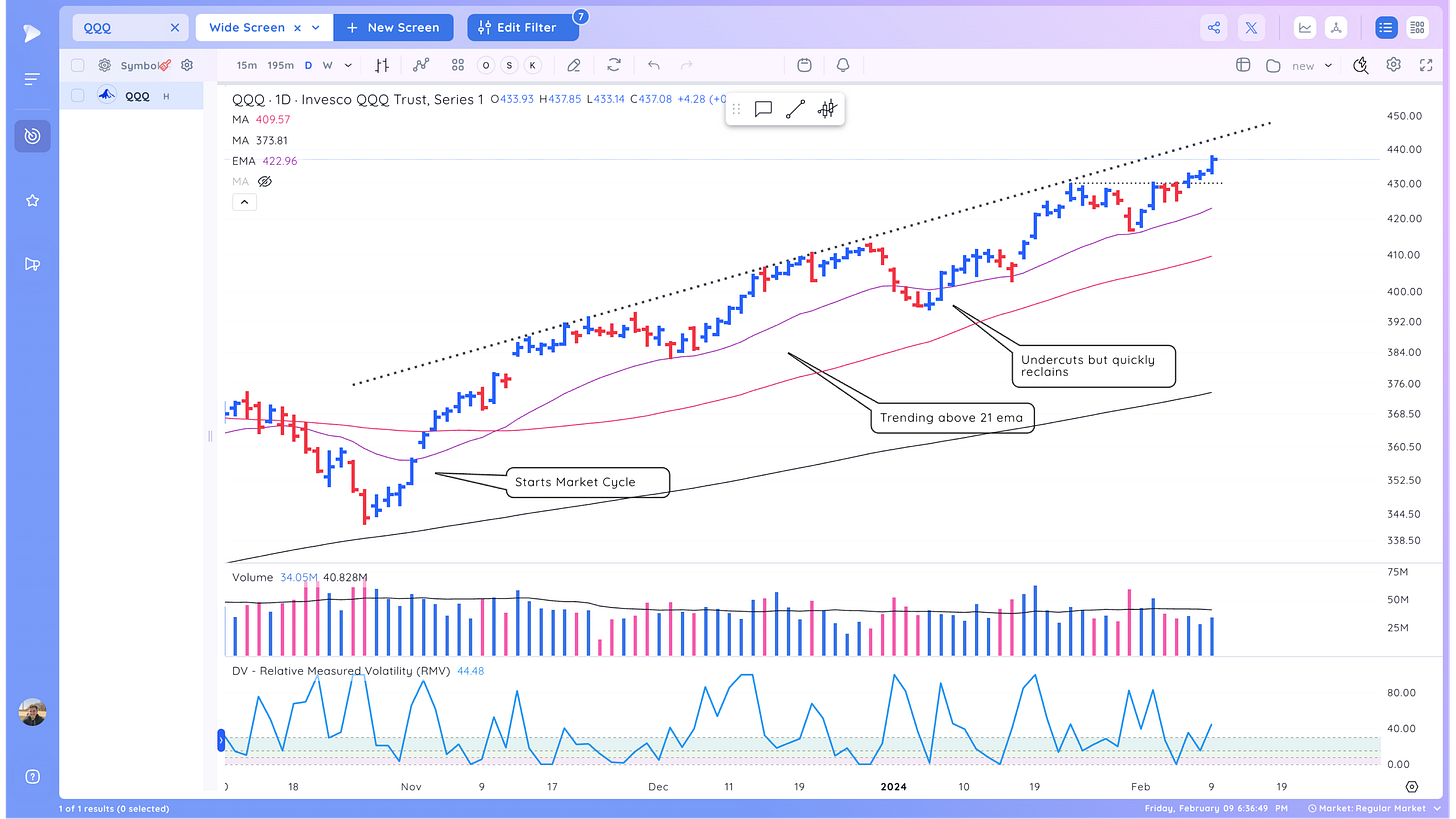This screenshot has height=819, width=1456.
Task: Toggle fullscreen chart mode
Action: pos(1426,65)
